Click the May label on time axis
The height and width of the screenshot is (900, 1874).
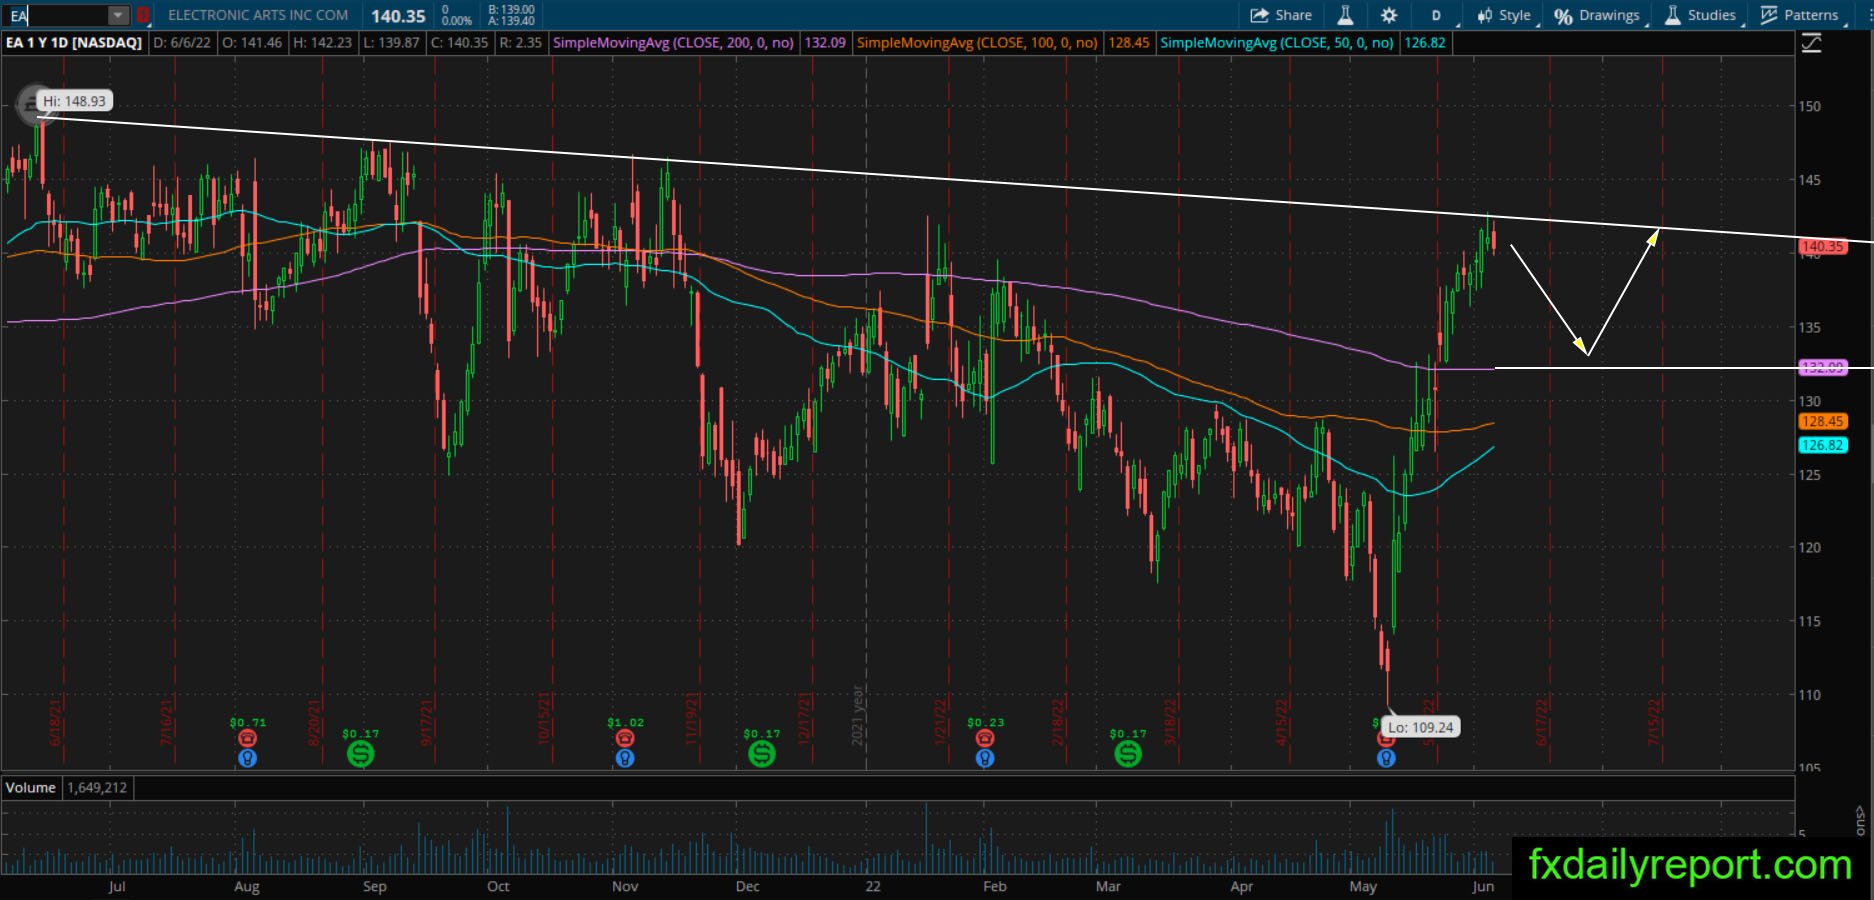click(1363, 886)
